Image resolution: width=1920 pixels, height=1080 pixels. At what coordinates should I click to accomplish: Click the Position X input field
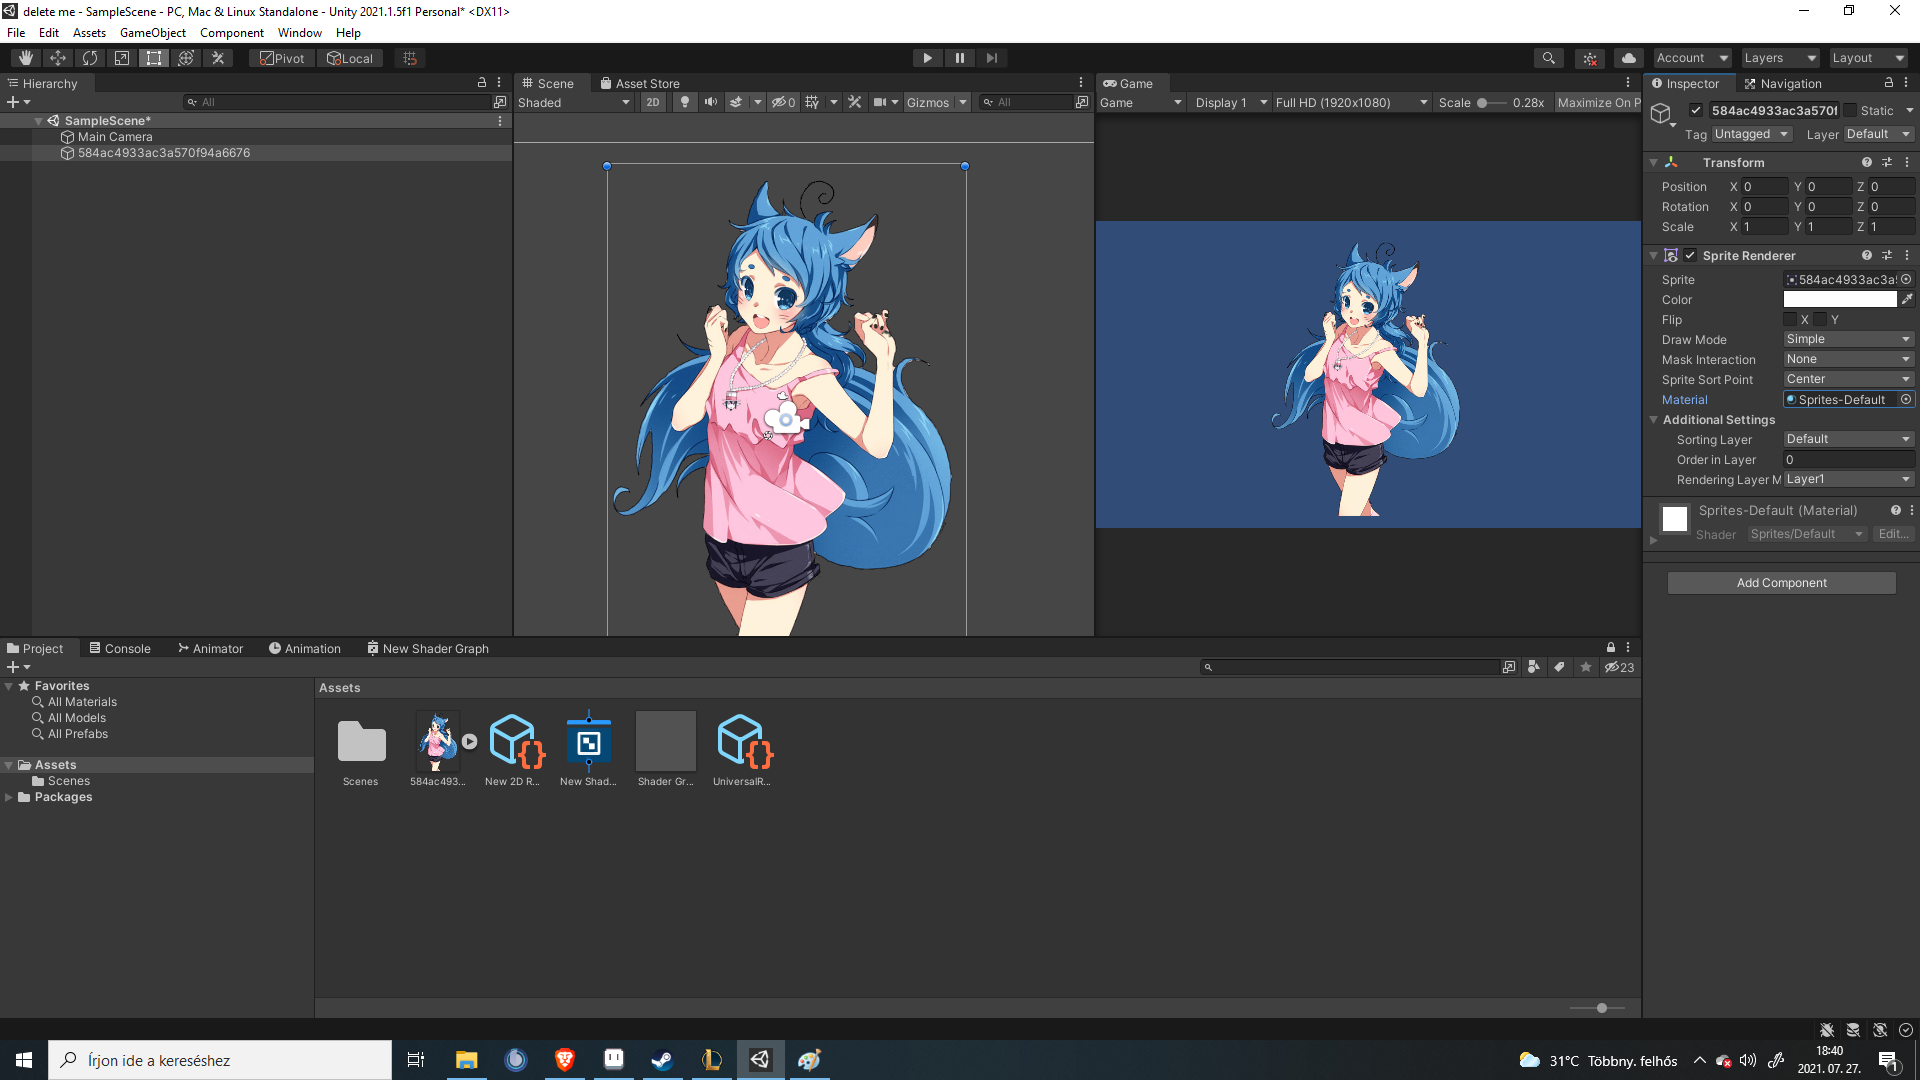point(1765,187)
